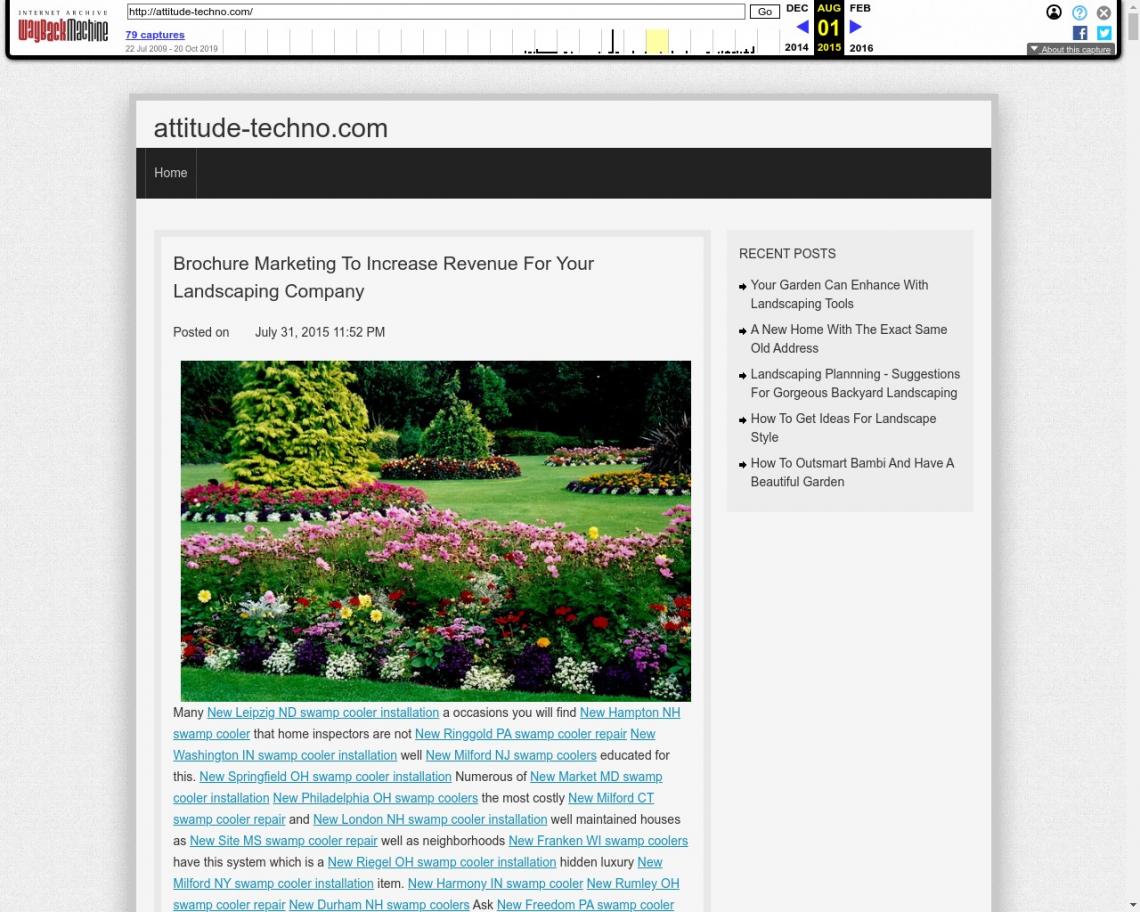The width and height of the screenshot is (1140, 912).
Task: Click the highlighted 2015 region in captures timeline
Action: [x=657, y=41]
